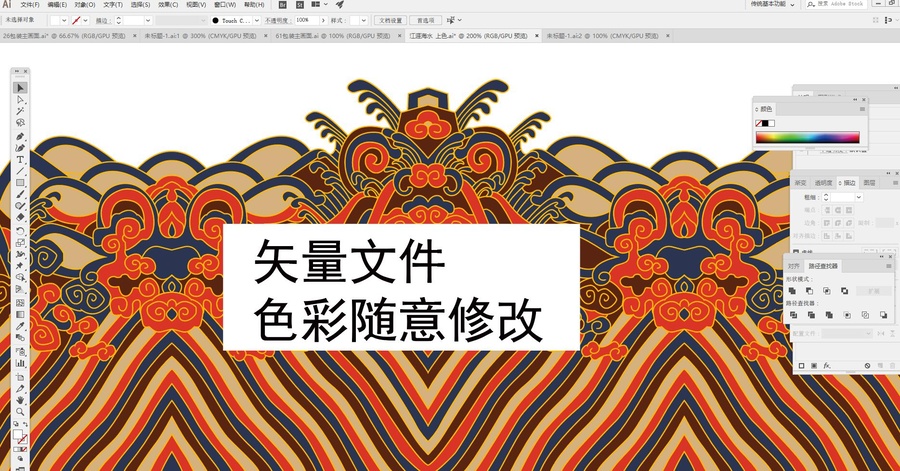Click Divide in the Pathfinder row
900x471 pixels.
point(793,315)
